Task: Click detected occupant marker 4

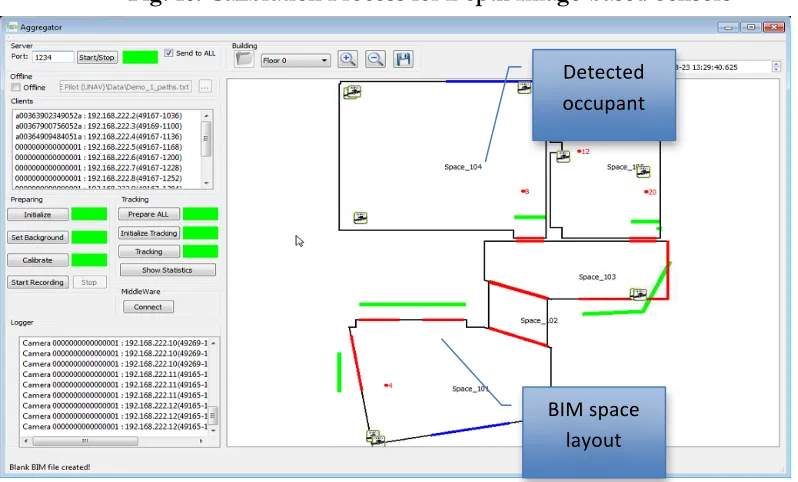Action: coord(388,385)
